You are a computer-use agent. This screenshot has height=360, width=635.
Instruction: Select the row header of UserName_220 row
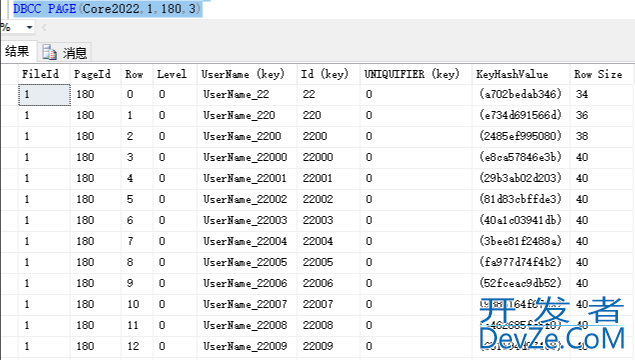tap(10, 116)
